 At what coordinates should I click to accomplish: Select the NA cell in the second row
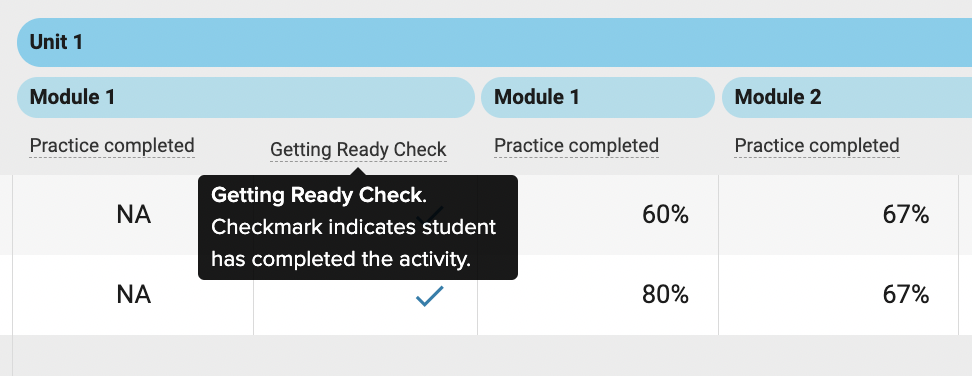coord(133,295)
